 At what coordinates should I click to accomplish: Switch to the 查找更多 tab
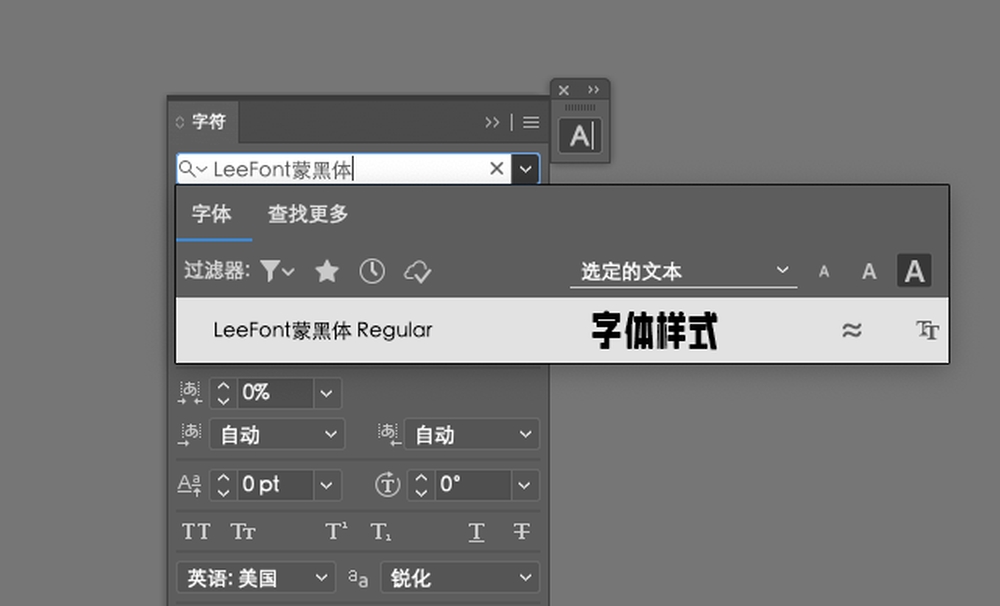pyautogui.click(x=308, y=214)
